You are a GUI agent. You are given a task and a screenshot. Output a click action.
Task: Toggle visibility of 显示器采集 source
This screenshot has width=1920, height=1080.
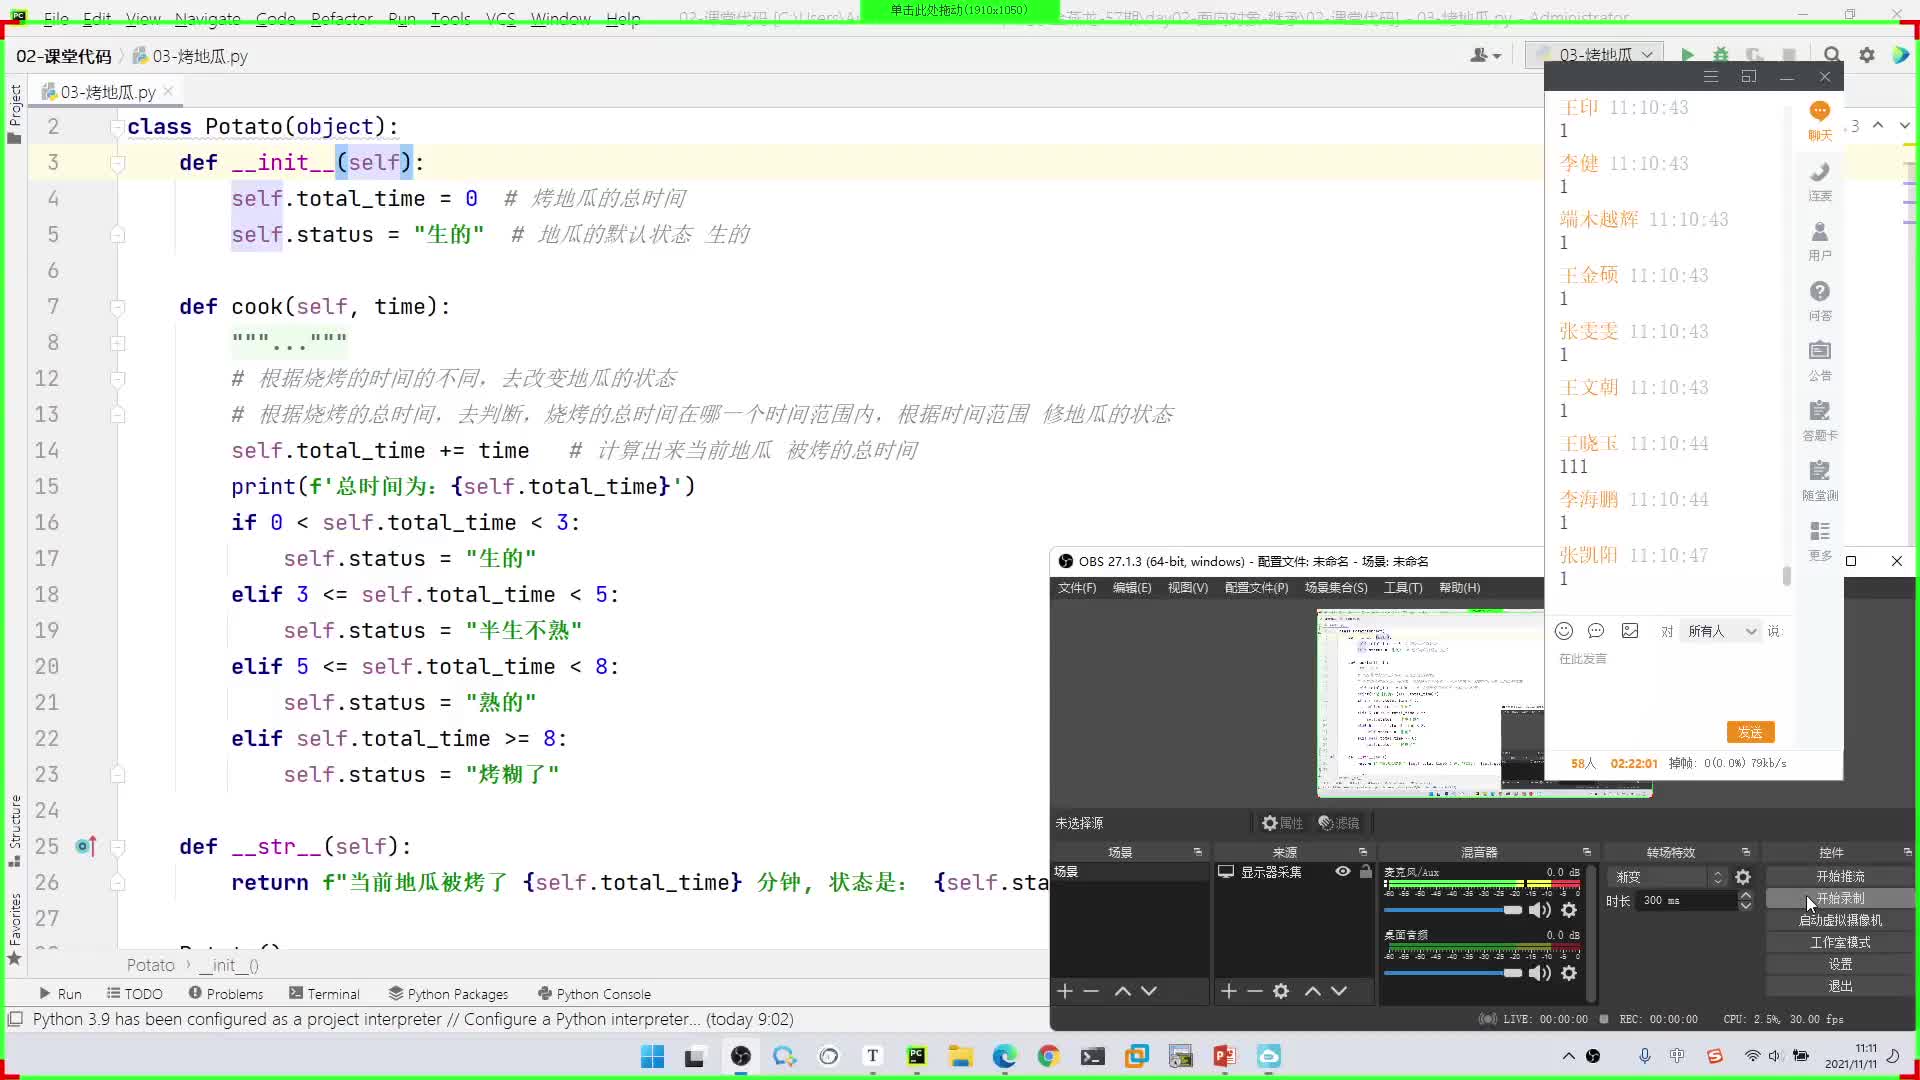click(1343, 872)
